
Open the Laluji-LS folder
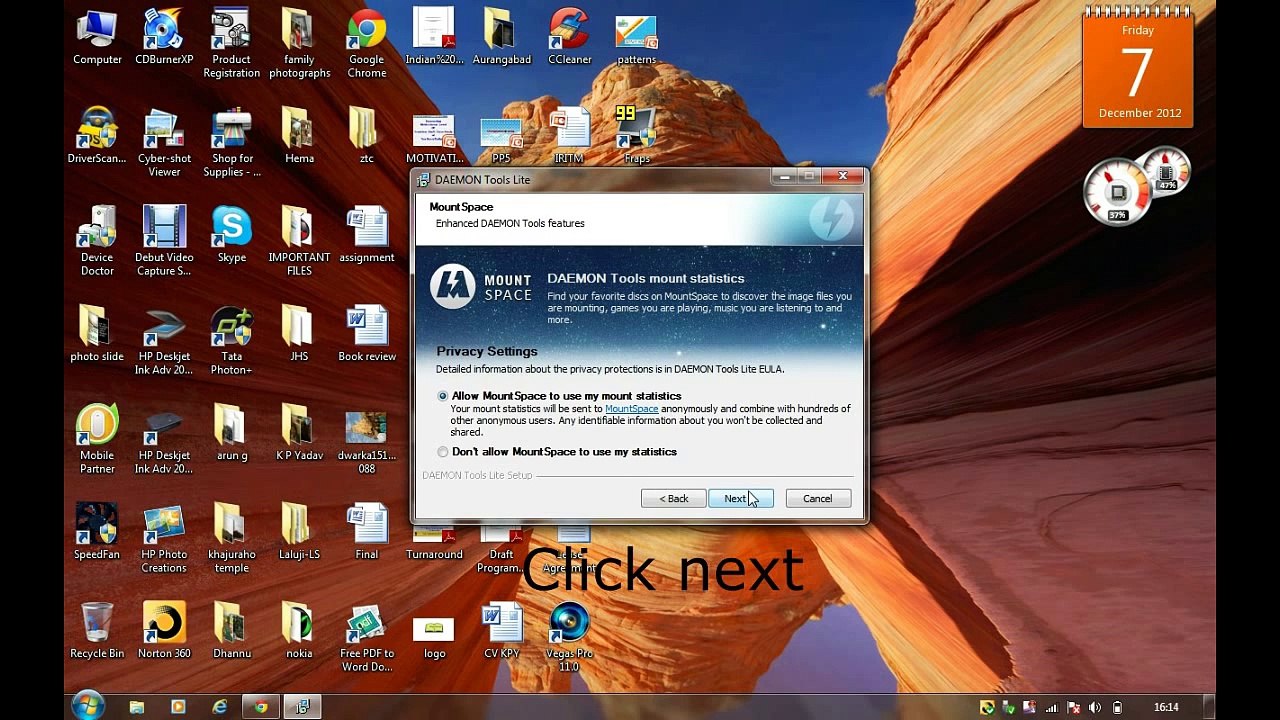[x=299, y=532]
